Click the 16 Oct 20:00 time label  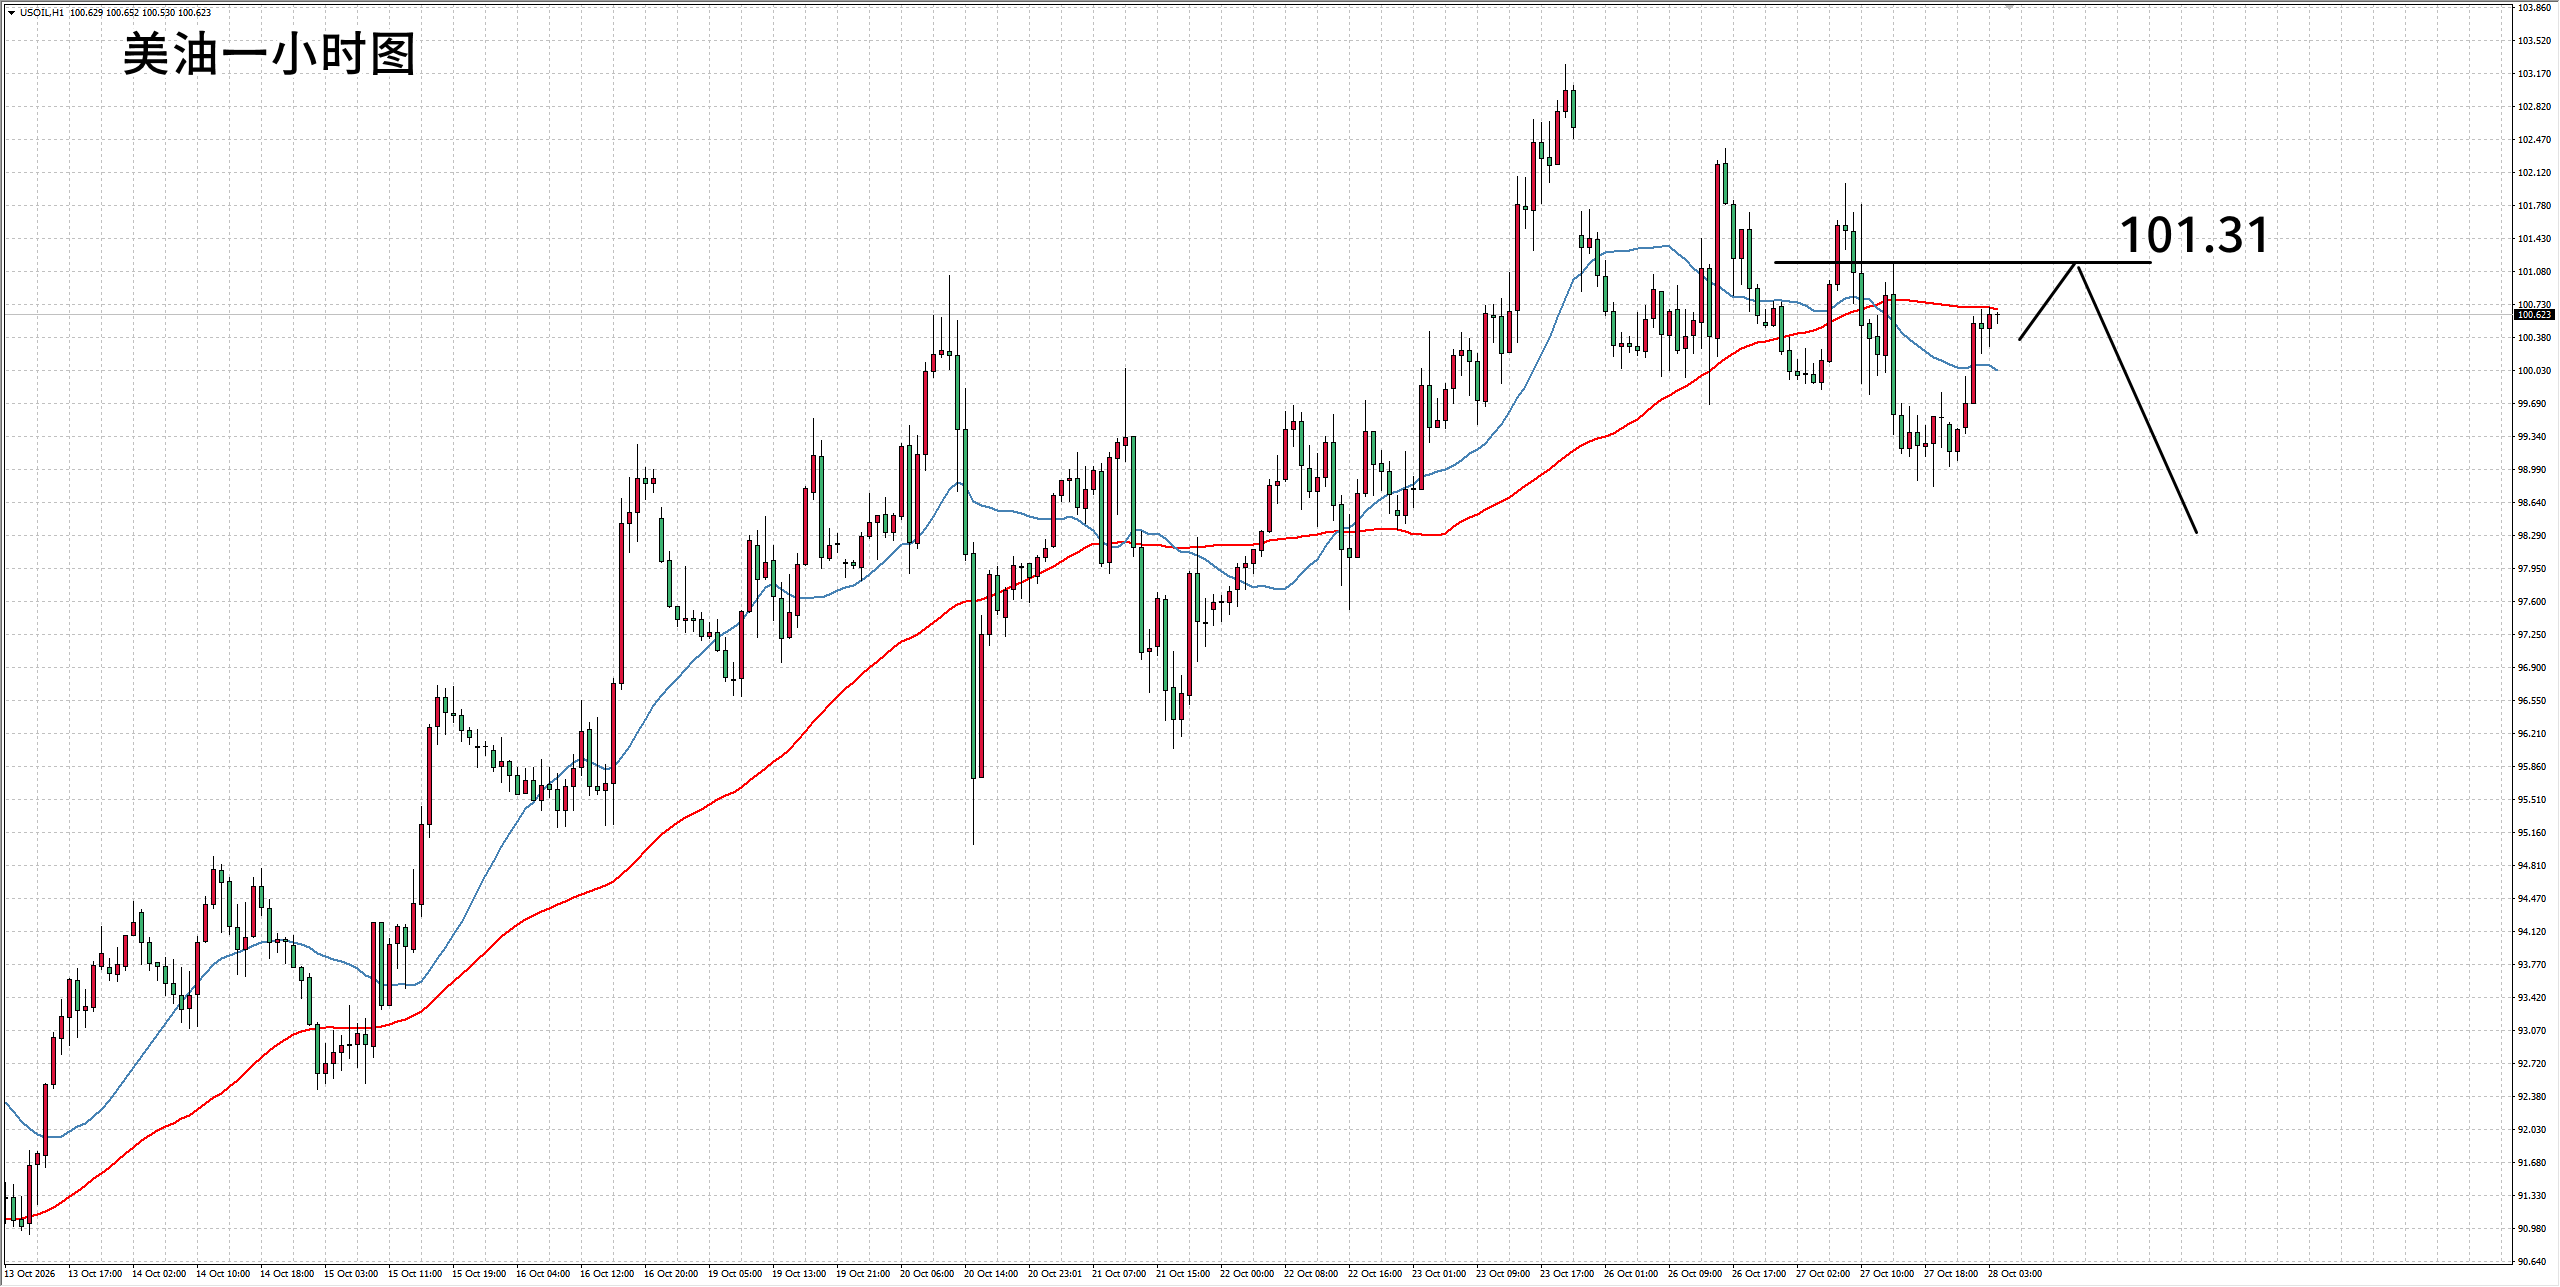pos(671,1274)
